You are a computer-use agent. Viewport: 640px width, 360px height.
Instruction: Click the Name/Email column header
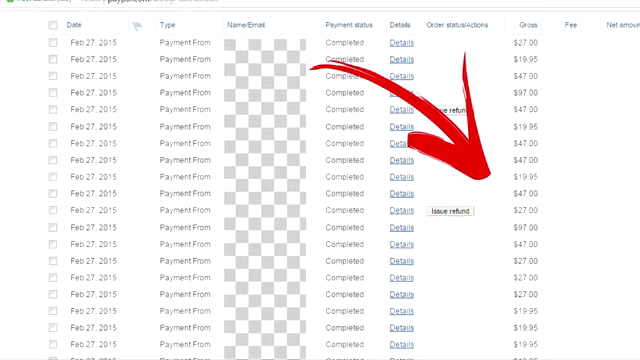click(x=246, y=25)
